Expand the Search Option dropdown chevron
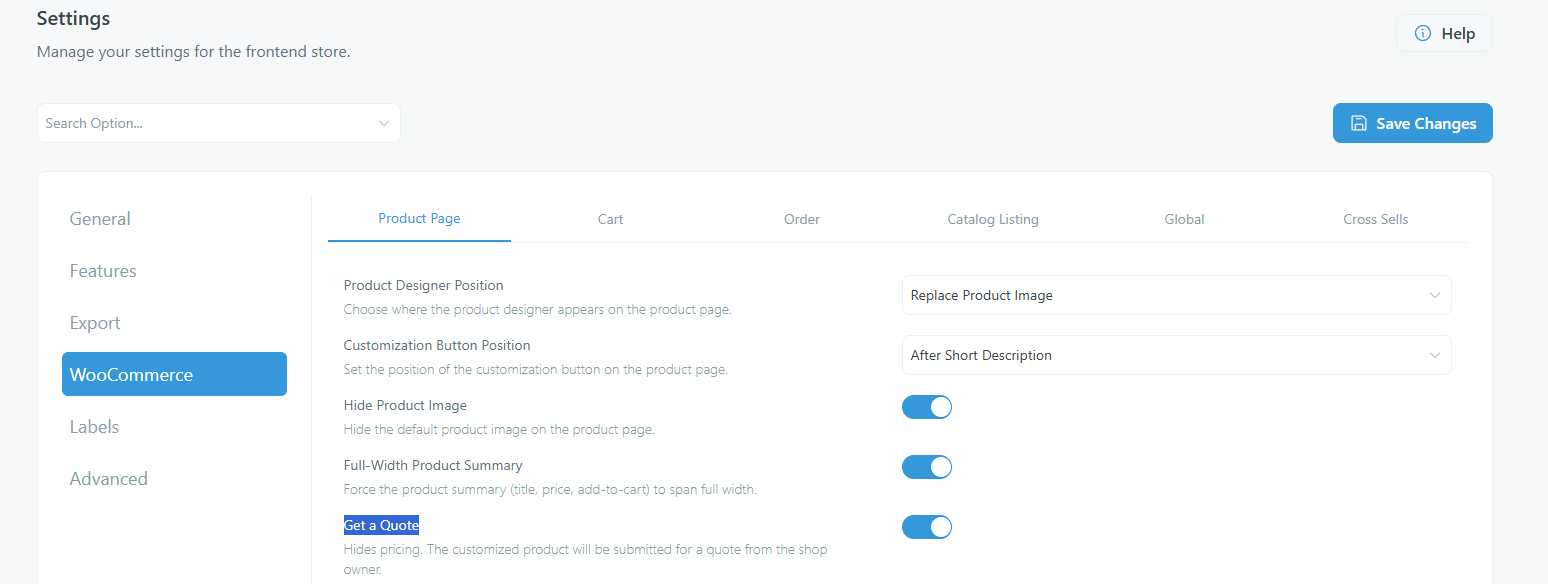This screenshot has width=1548, height=584. click(x=384, y=123)
